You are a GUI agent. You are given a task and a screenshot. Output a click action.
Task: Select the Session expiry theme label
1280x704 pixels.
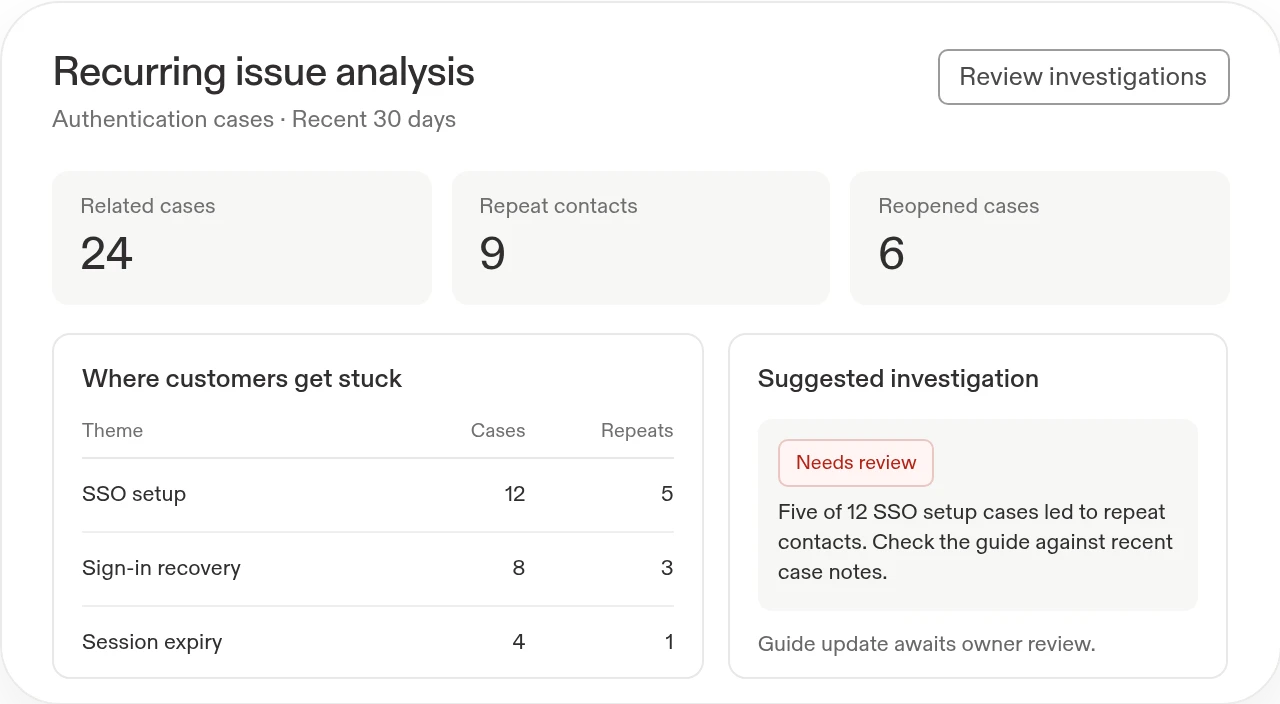point(152,642)
